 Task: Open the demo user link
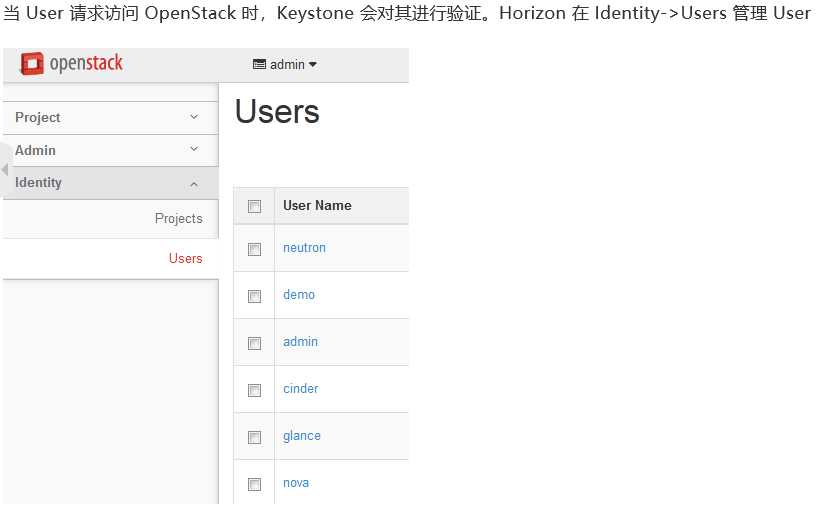tap(299, 295)
